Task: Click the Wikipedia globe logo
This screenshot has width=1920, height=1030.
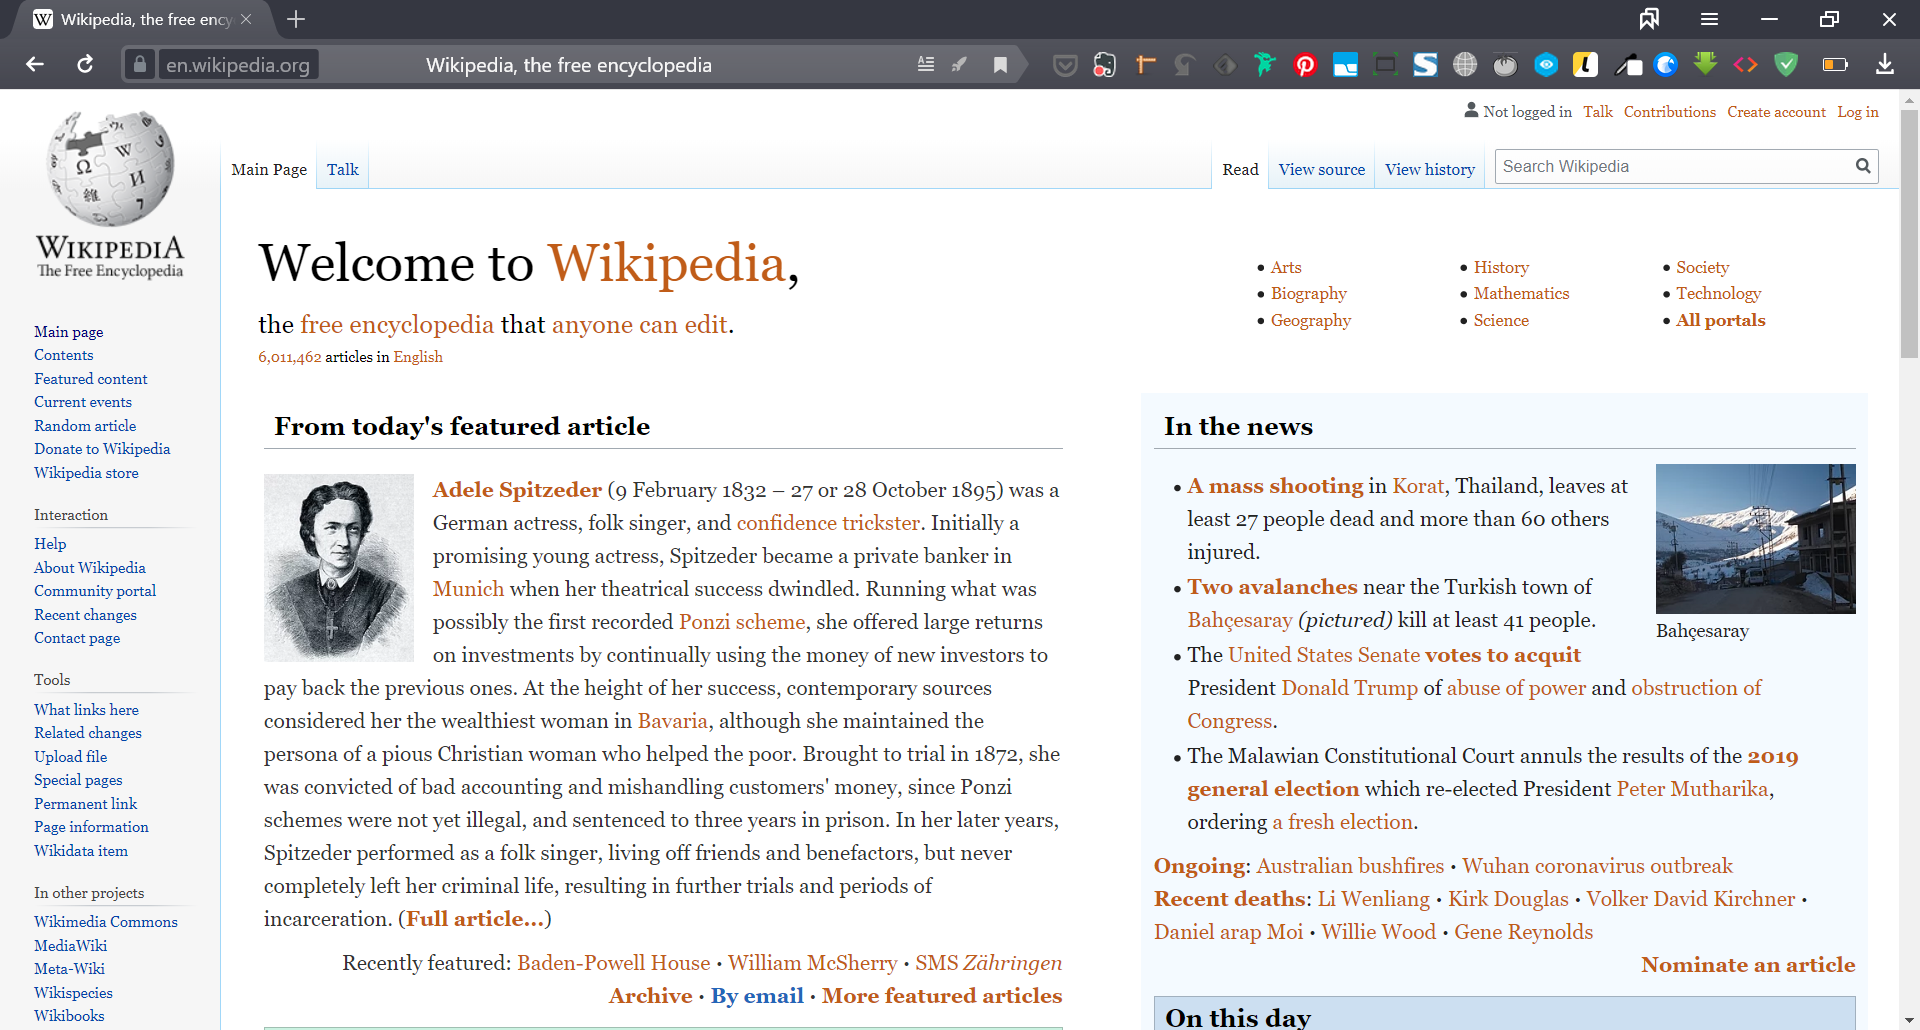Action: (110, 193)
